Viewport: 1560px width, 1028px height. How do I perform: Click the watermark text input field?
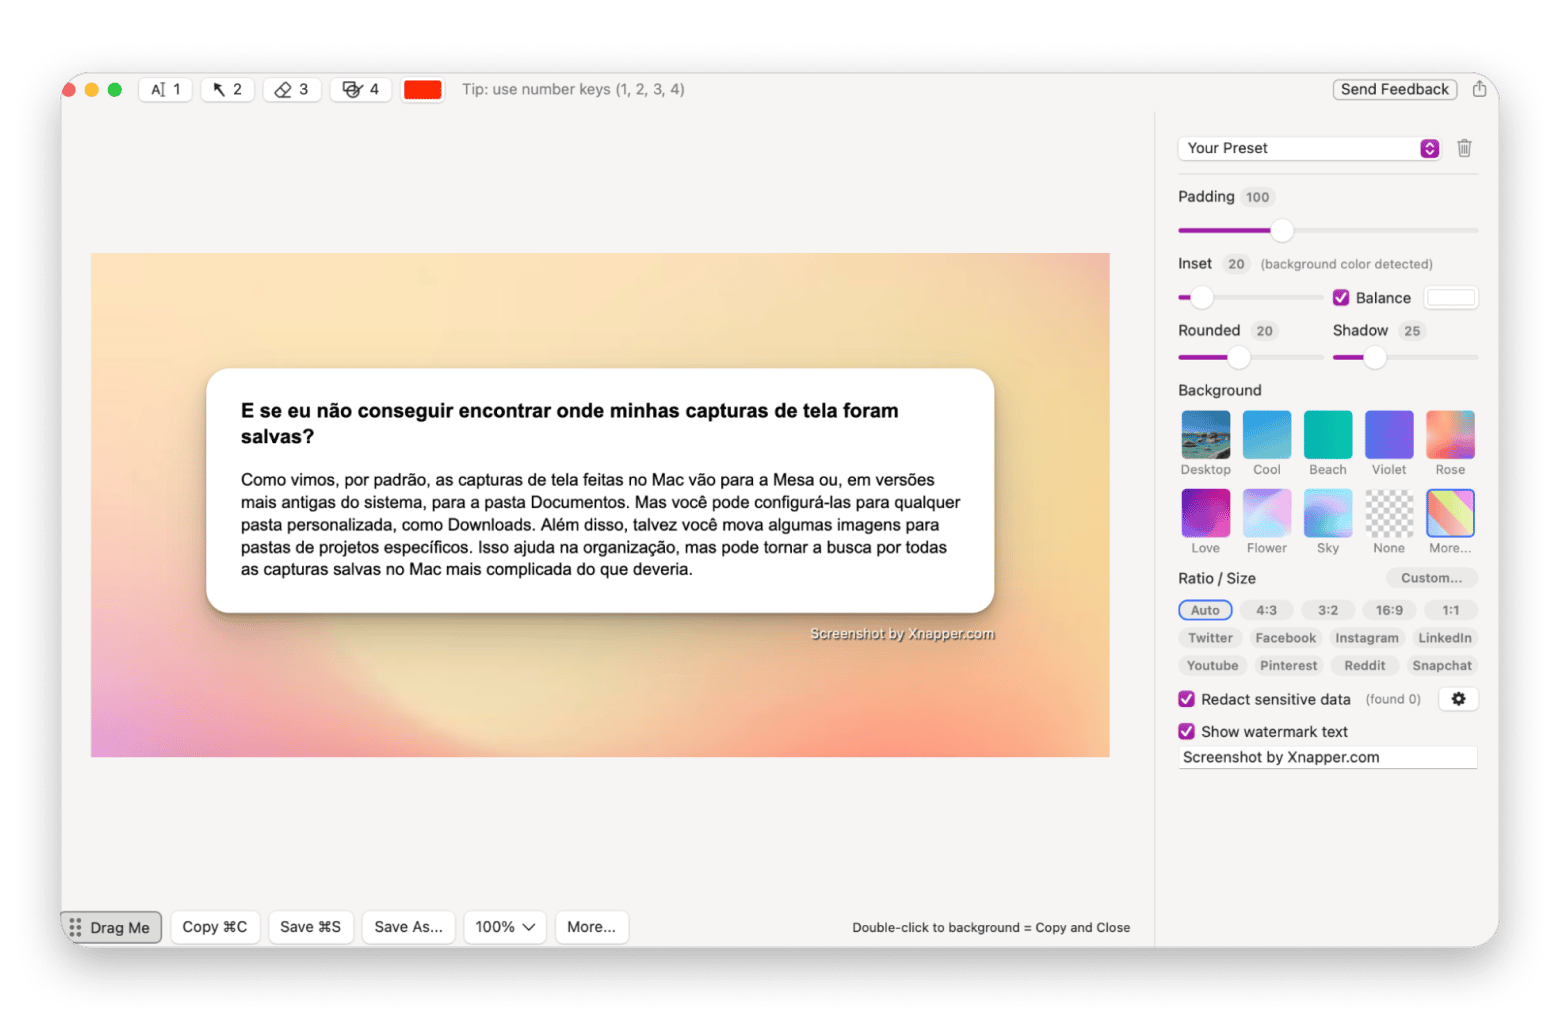(x=1327, y=757)
